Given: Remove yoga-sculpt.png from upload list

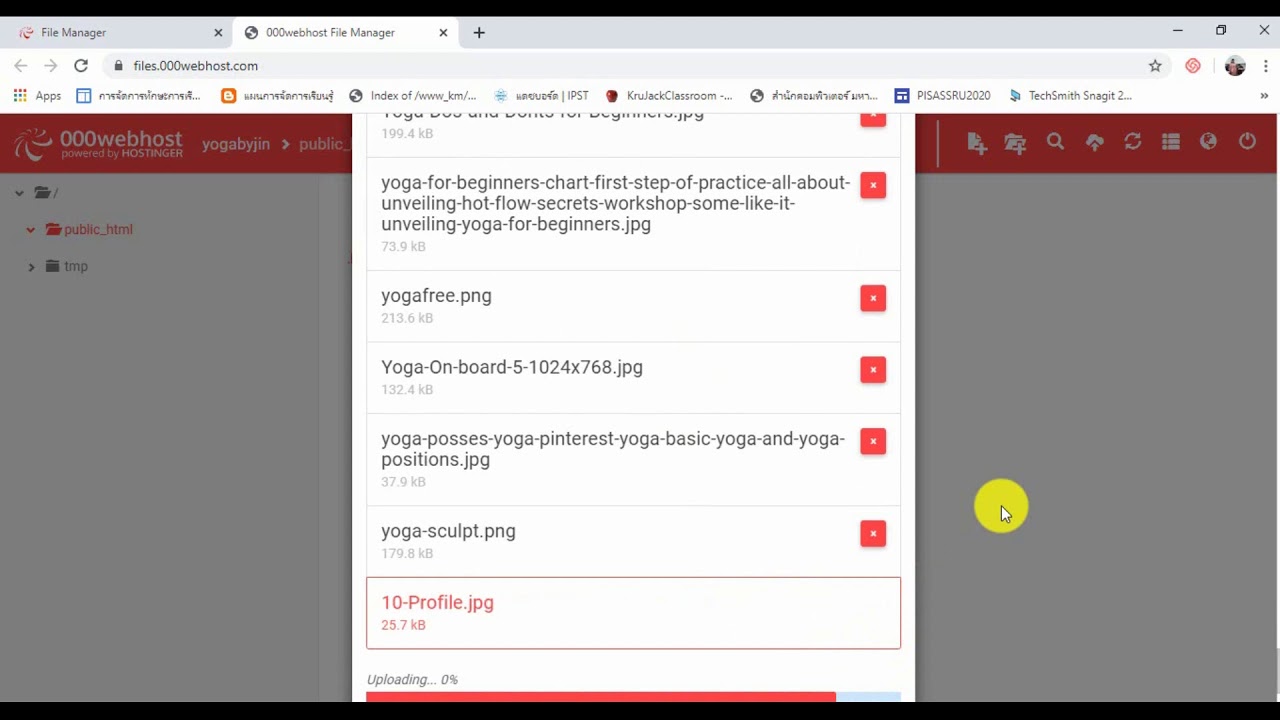Looking at the screenshot, I should pos(873,533).
